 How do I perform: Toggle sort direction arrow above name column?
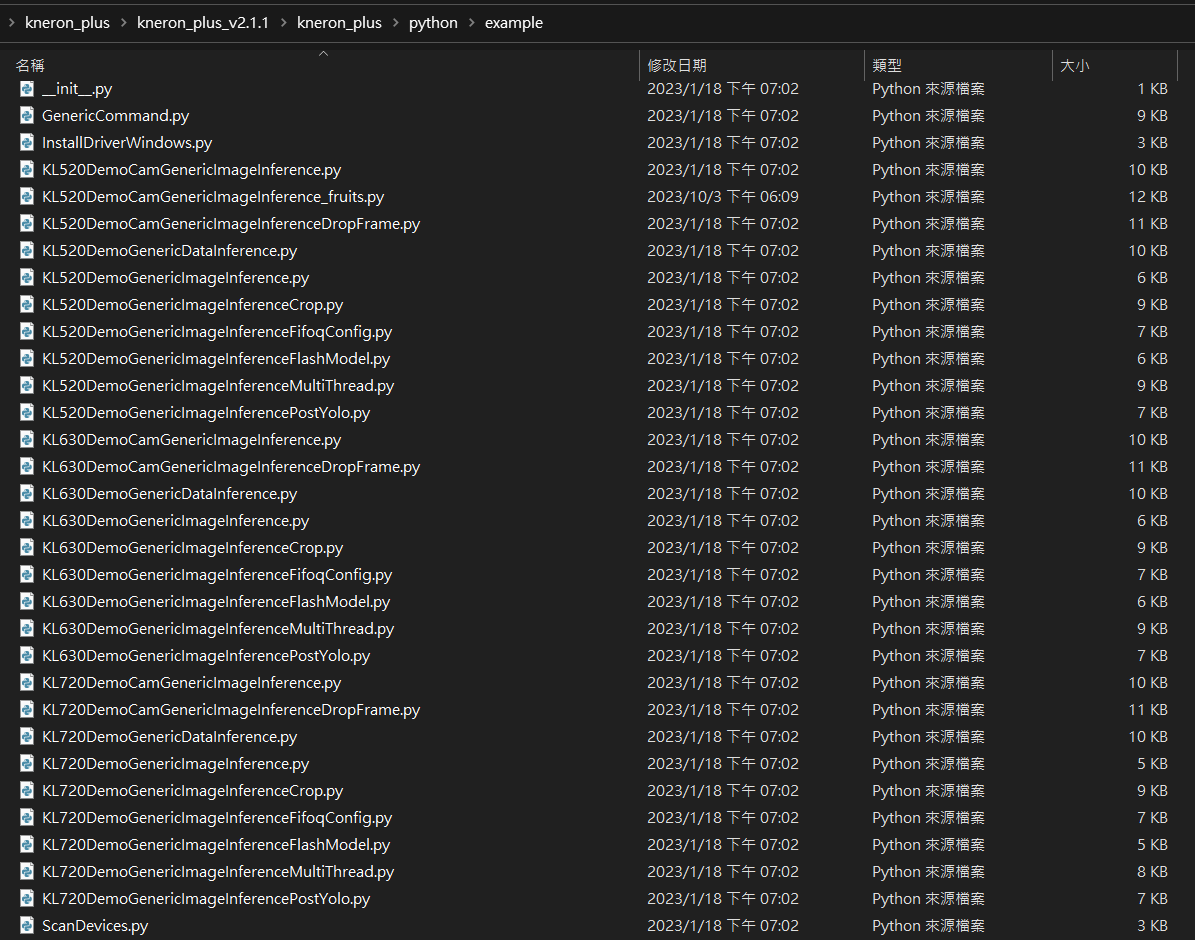pyautogui.click(x=323, y=53)
